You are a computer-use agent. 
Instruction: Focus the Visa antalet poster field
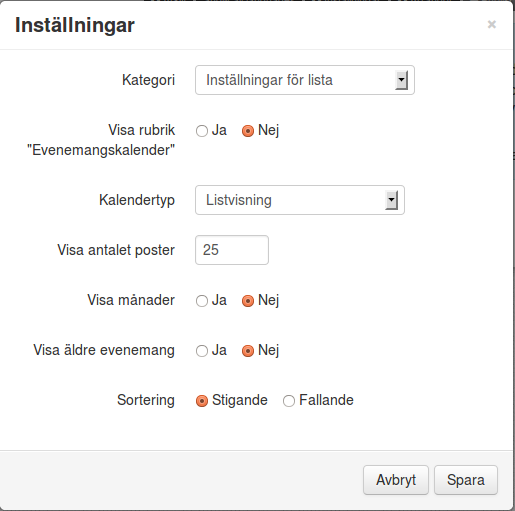[x=232, y=250]
